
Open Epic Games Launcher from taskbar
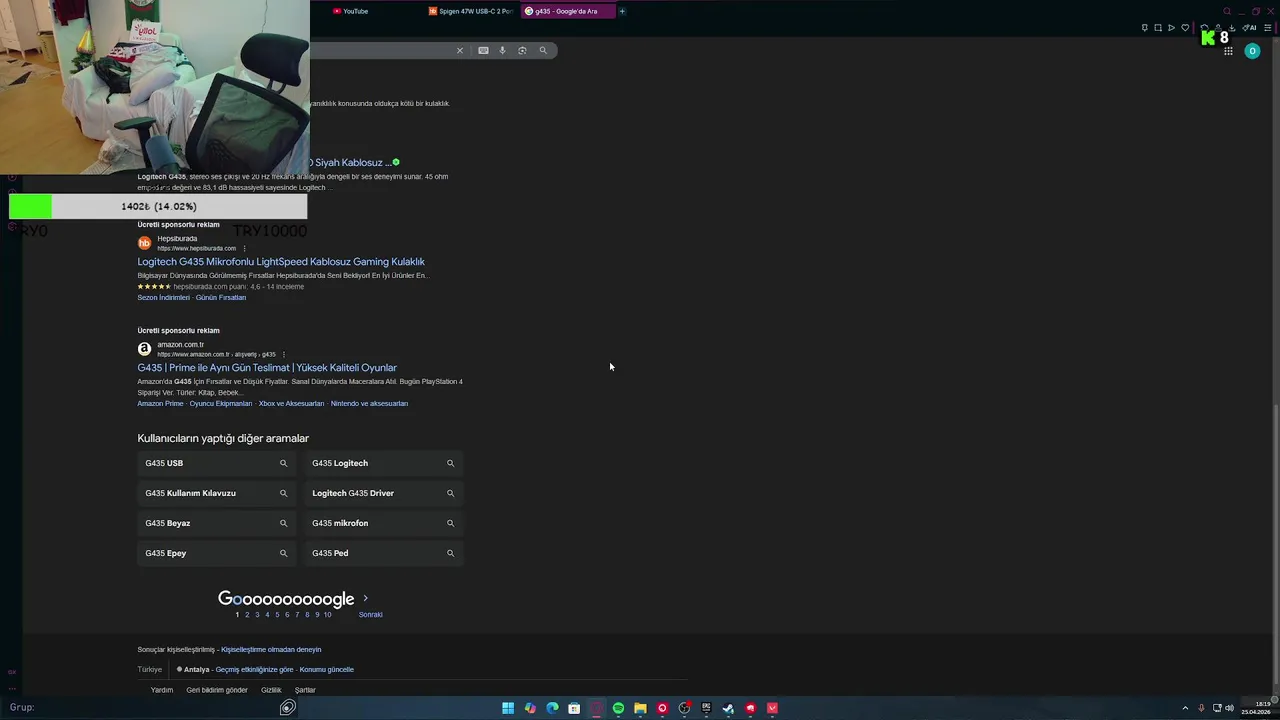pos(706,708)
